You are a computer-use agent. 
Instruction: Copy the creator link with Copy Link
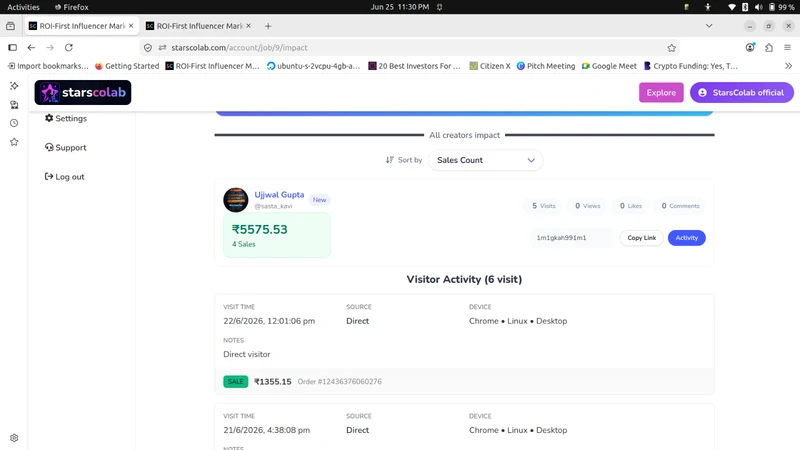[642, 238]
